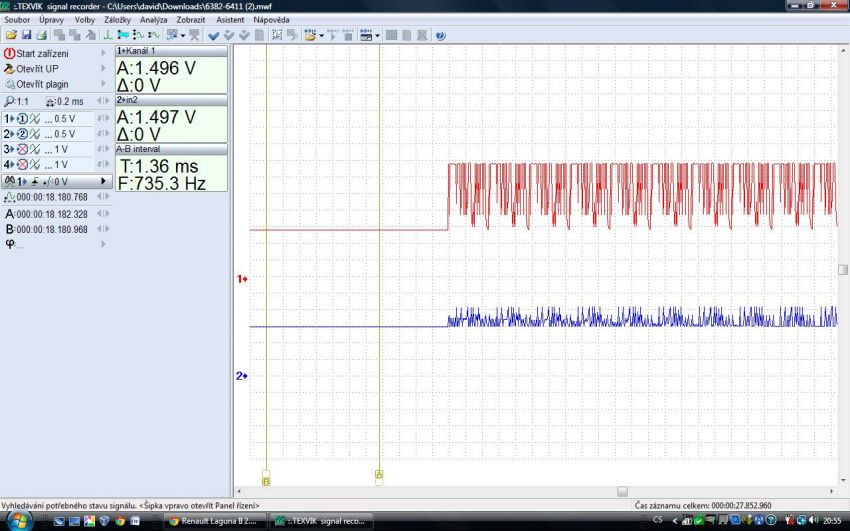Click the vertical scrollbar thumb
Screen dimensions: 850x531
point(842,269)
